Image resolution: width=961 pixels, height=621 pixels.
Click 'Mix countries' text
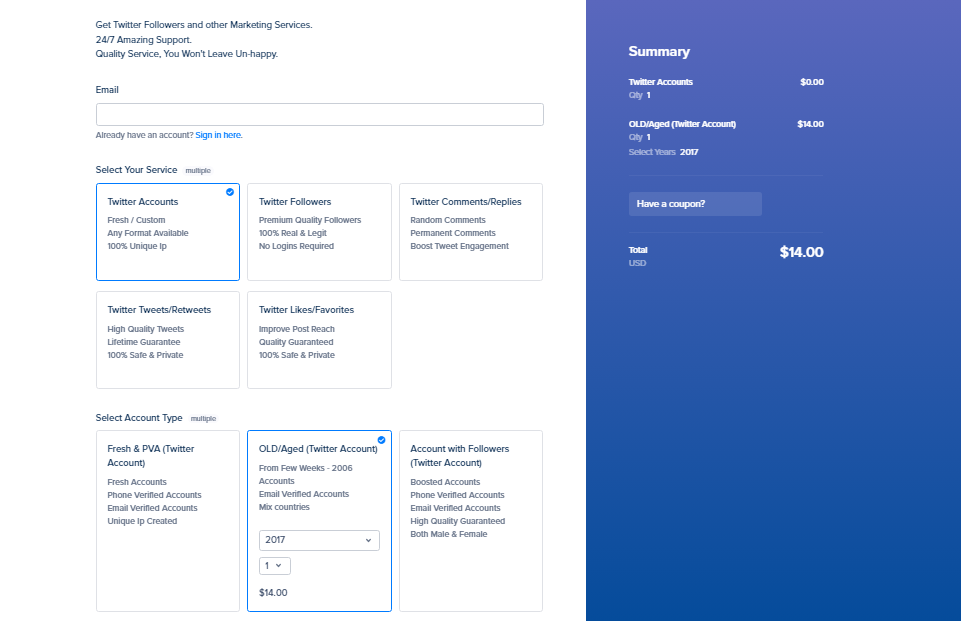coord(284,507)
